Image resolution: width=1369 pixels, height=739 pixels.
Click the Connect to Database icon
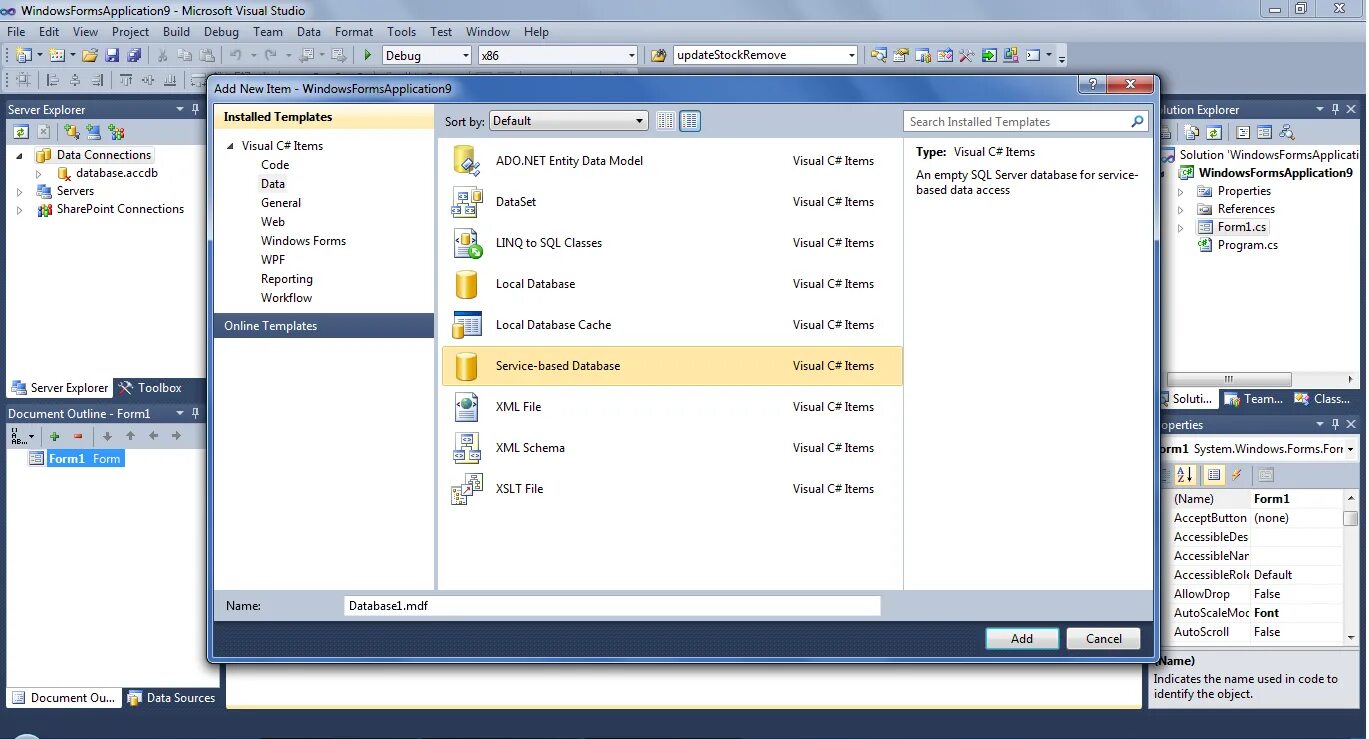71,132
